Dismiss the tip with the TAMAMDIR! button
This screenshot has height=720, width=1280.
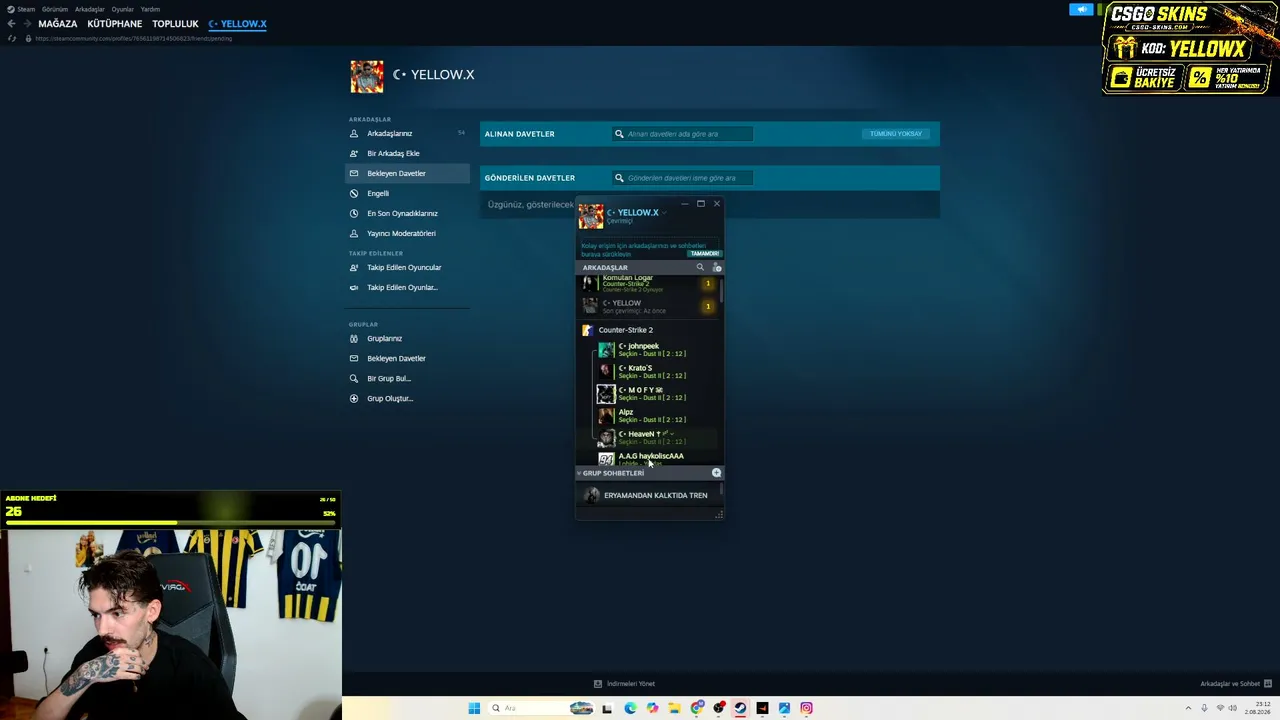[705, 254]
